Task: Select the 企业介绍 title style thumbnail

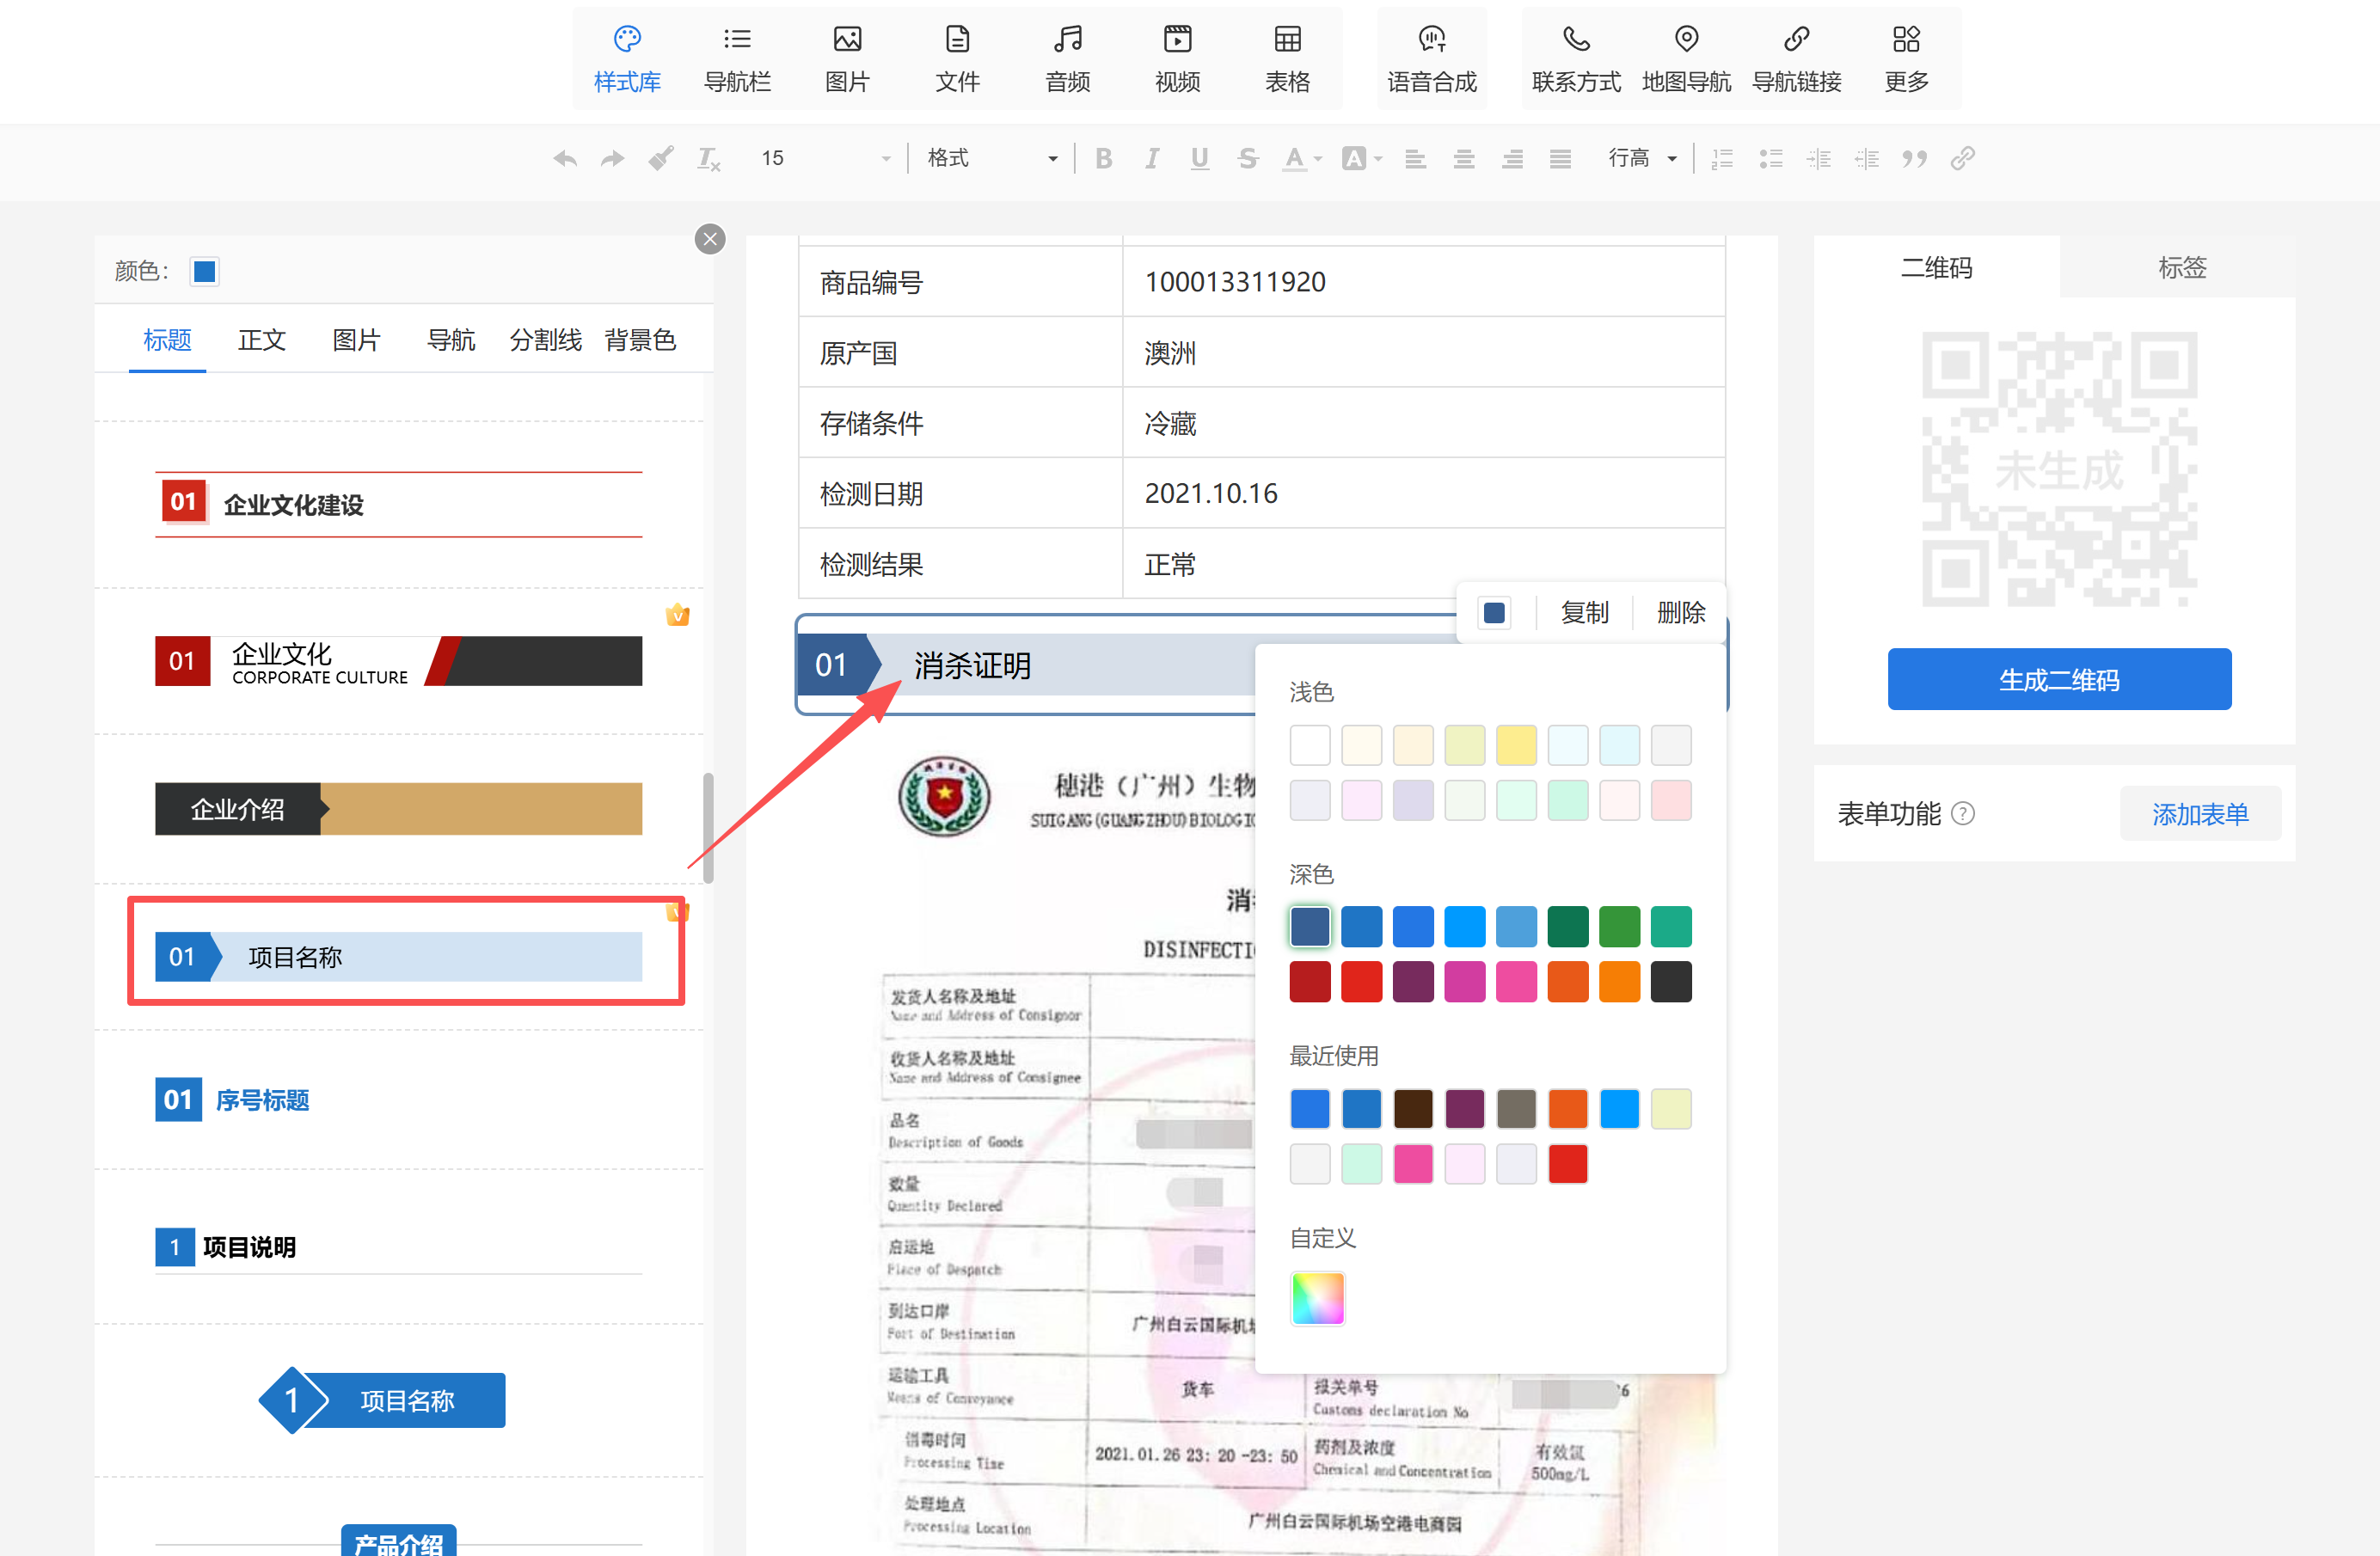Action: click(x=398, y=809)
